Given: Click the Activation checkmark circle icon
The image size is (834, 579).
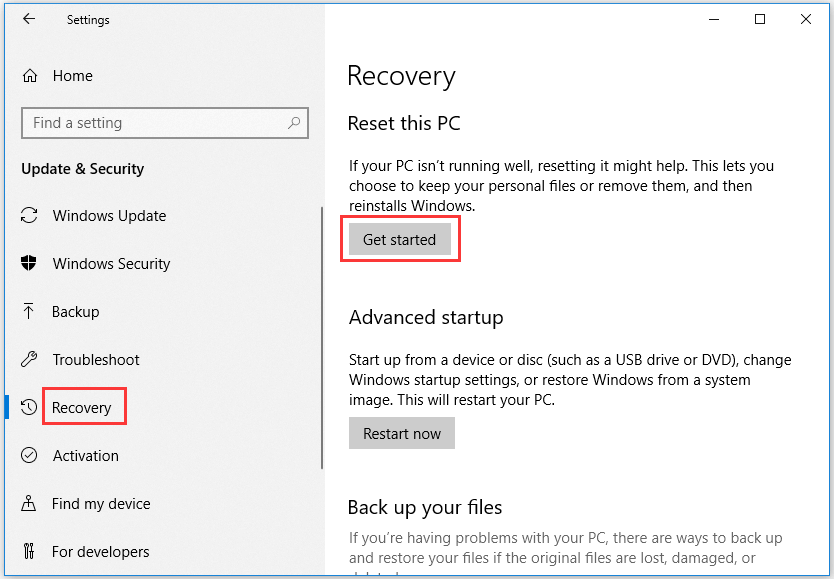Looking at the screenshot, I should tap(29, 455).
